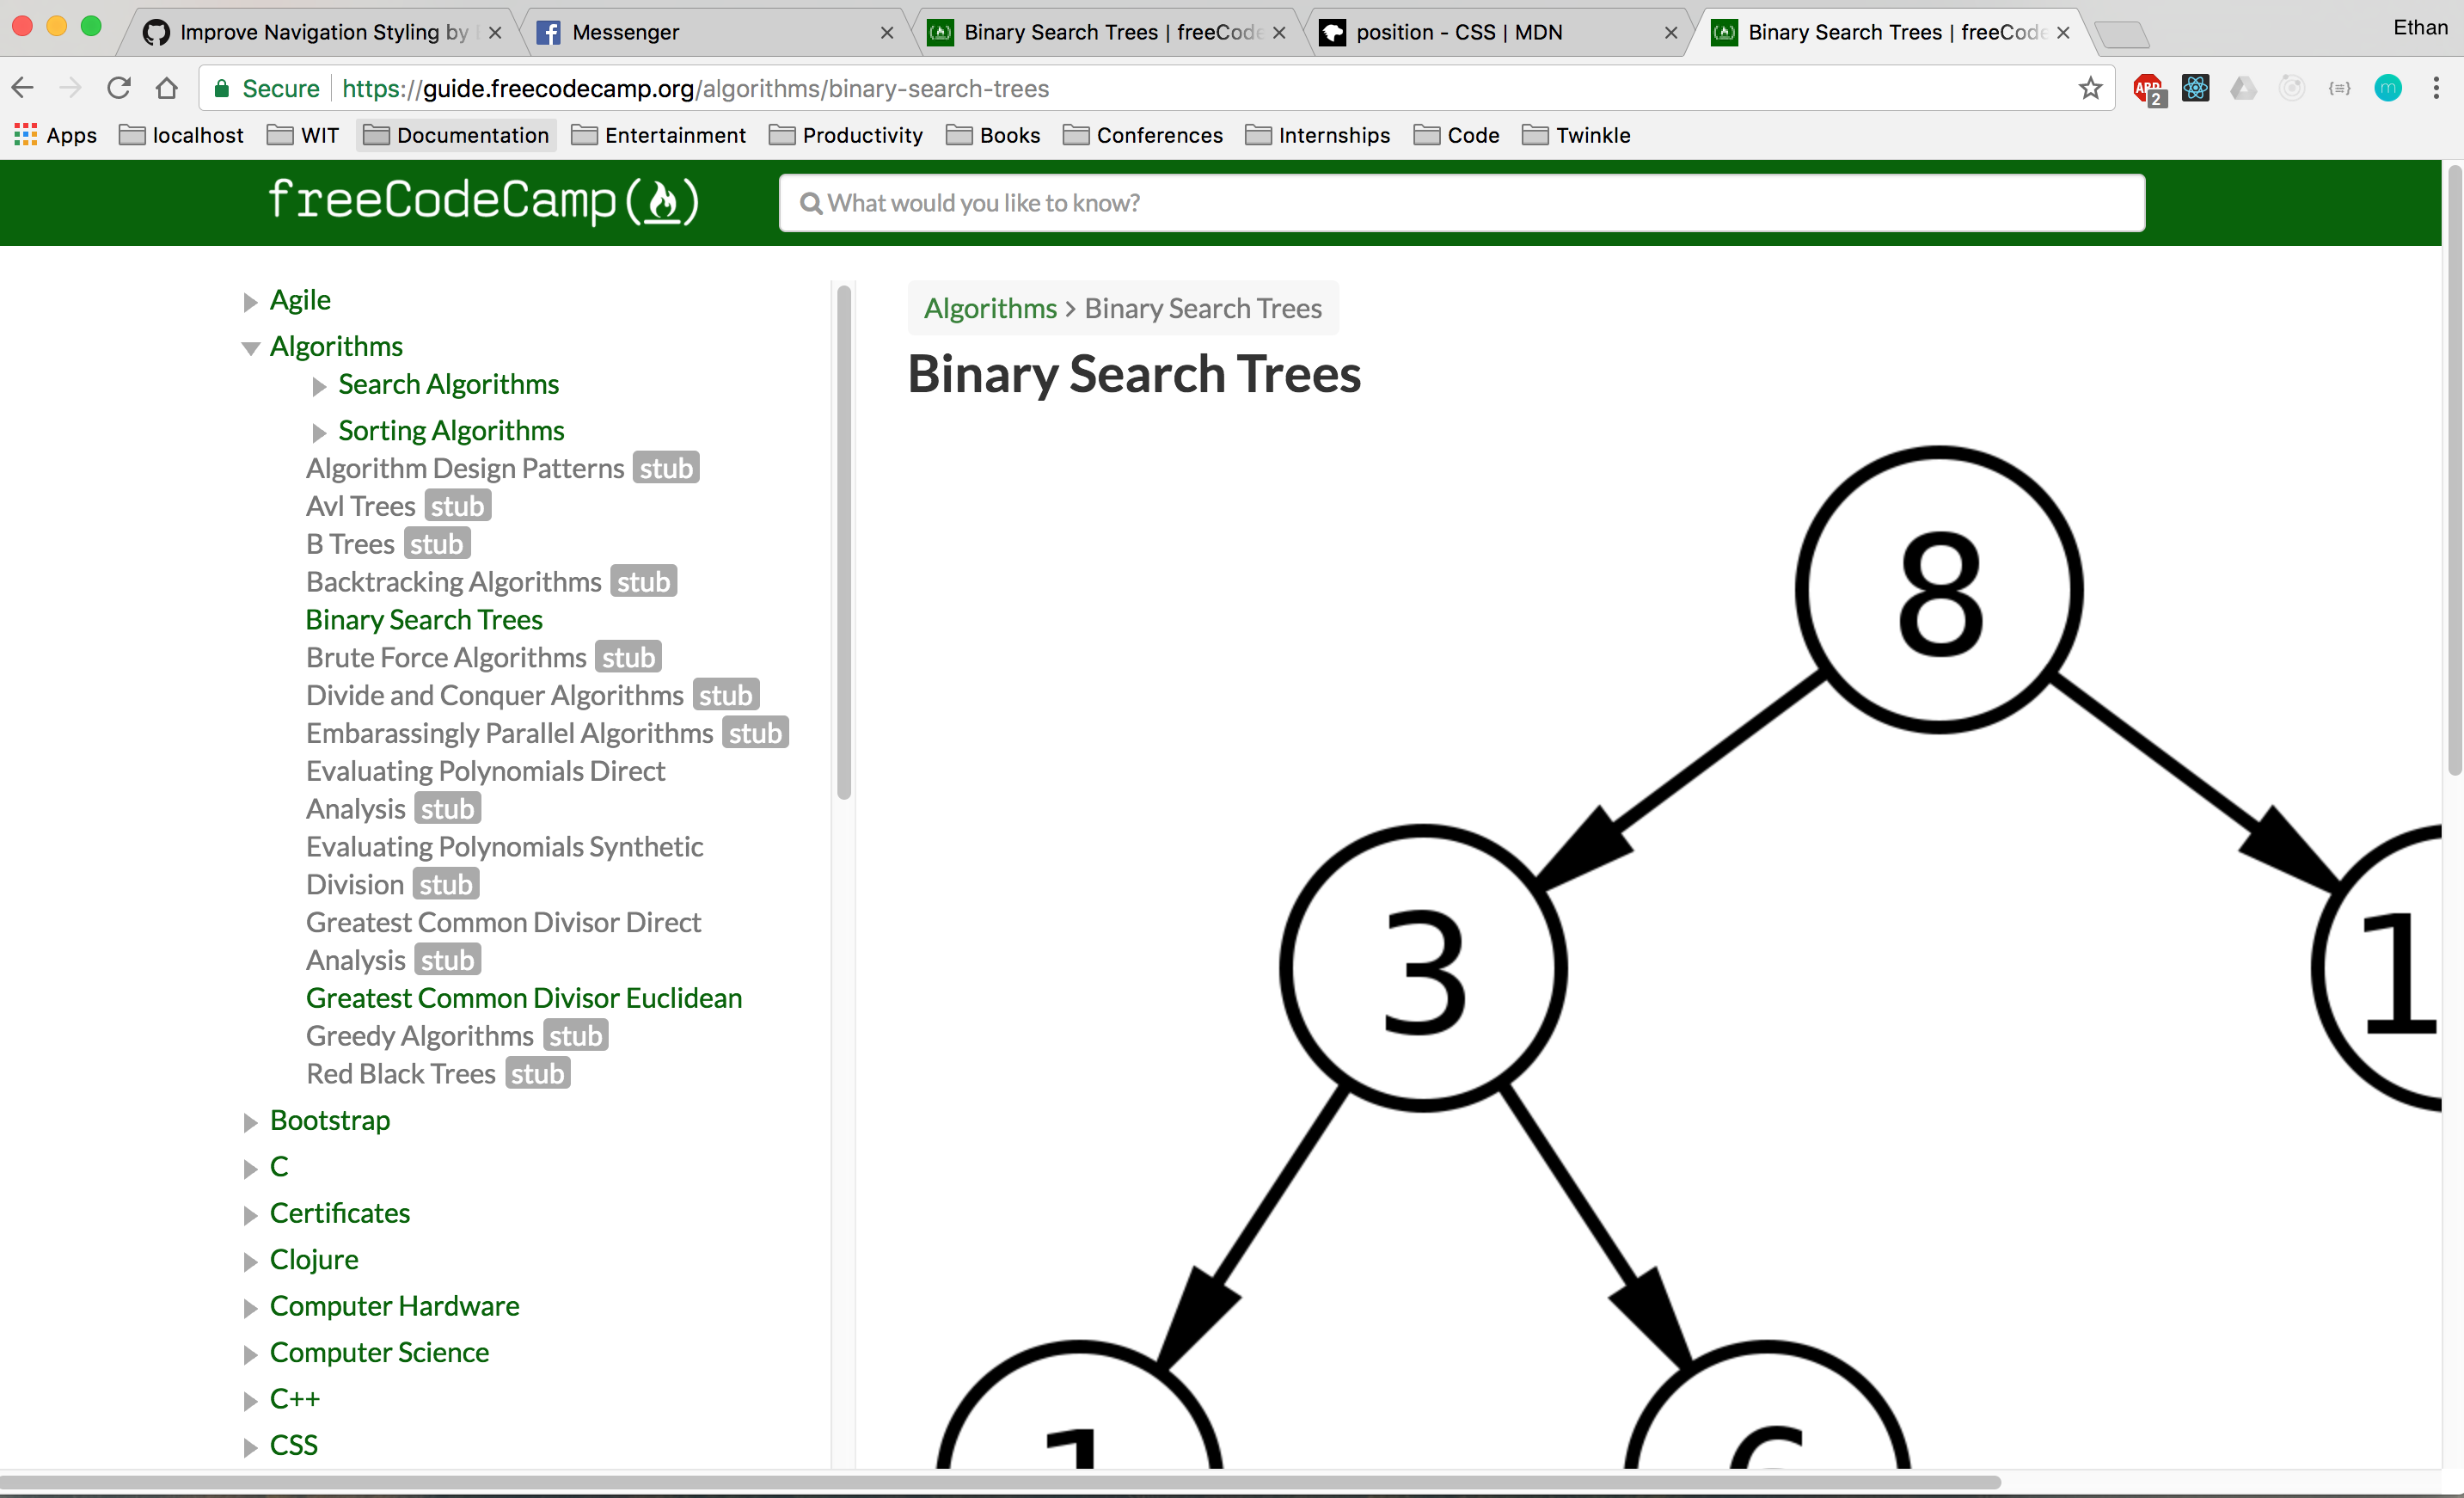Click the browser profile avatar icon
The height and width of the screenshot is (1498, 2464).
(2389, 88)
